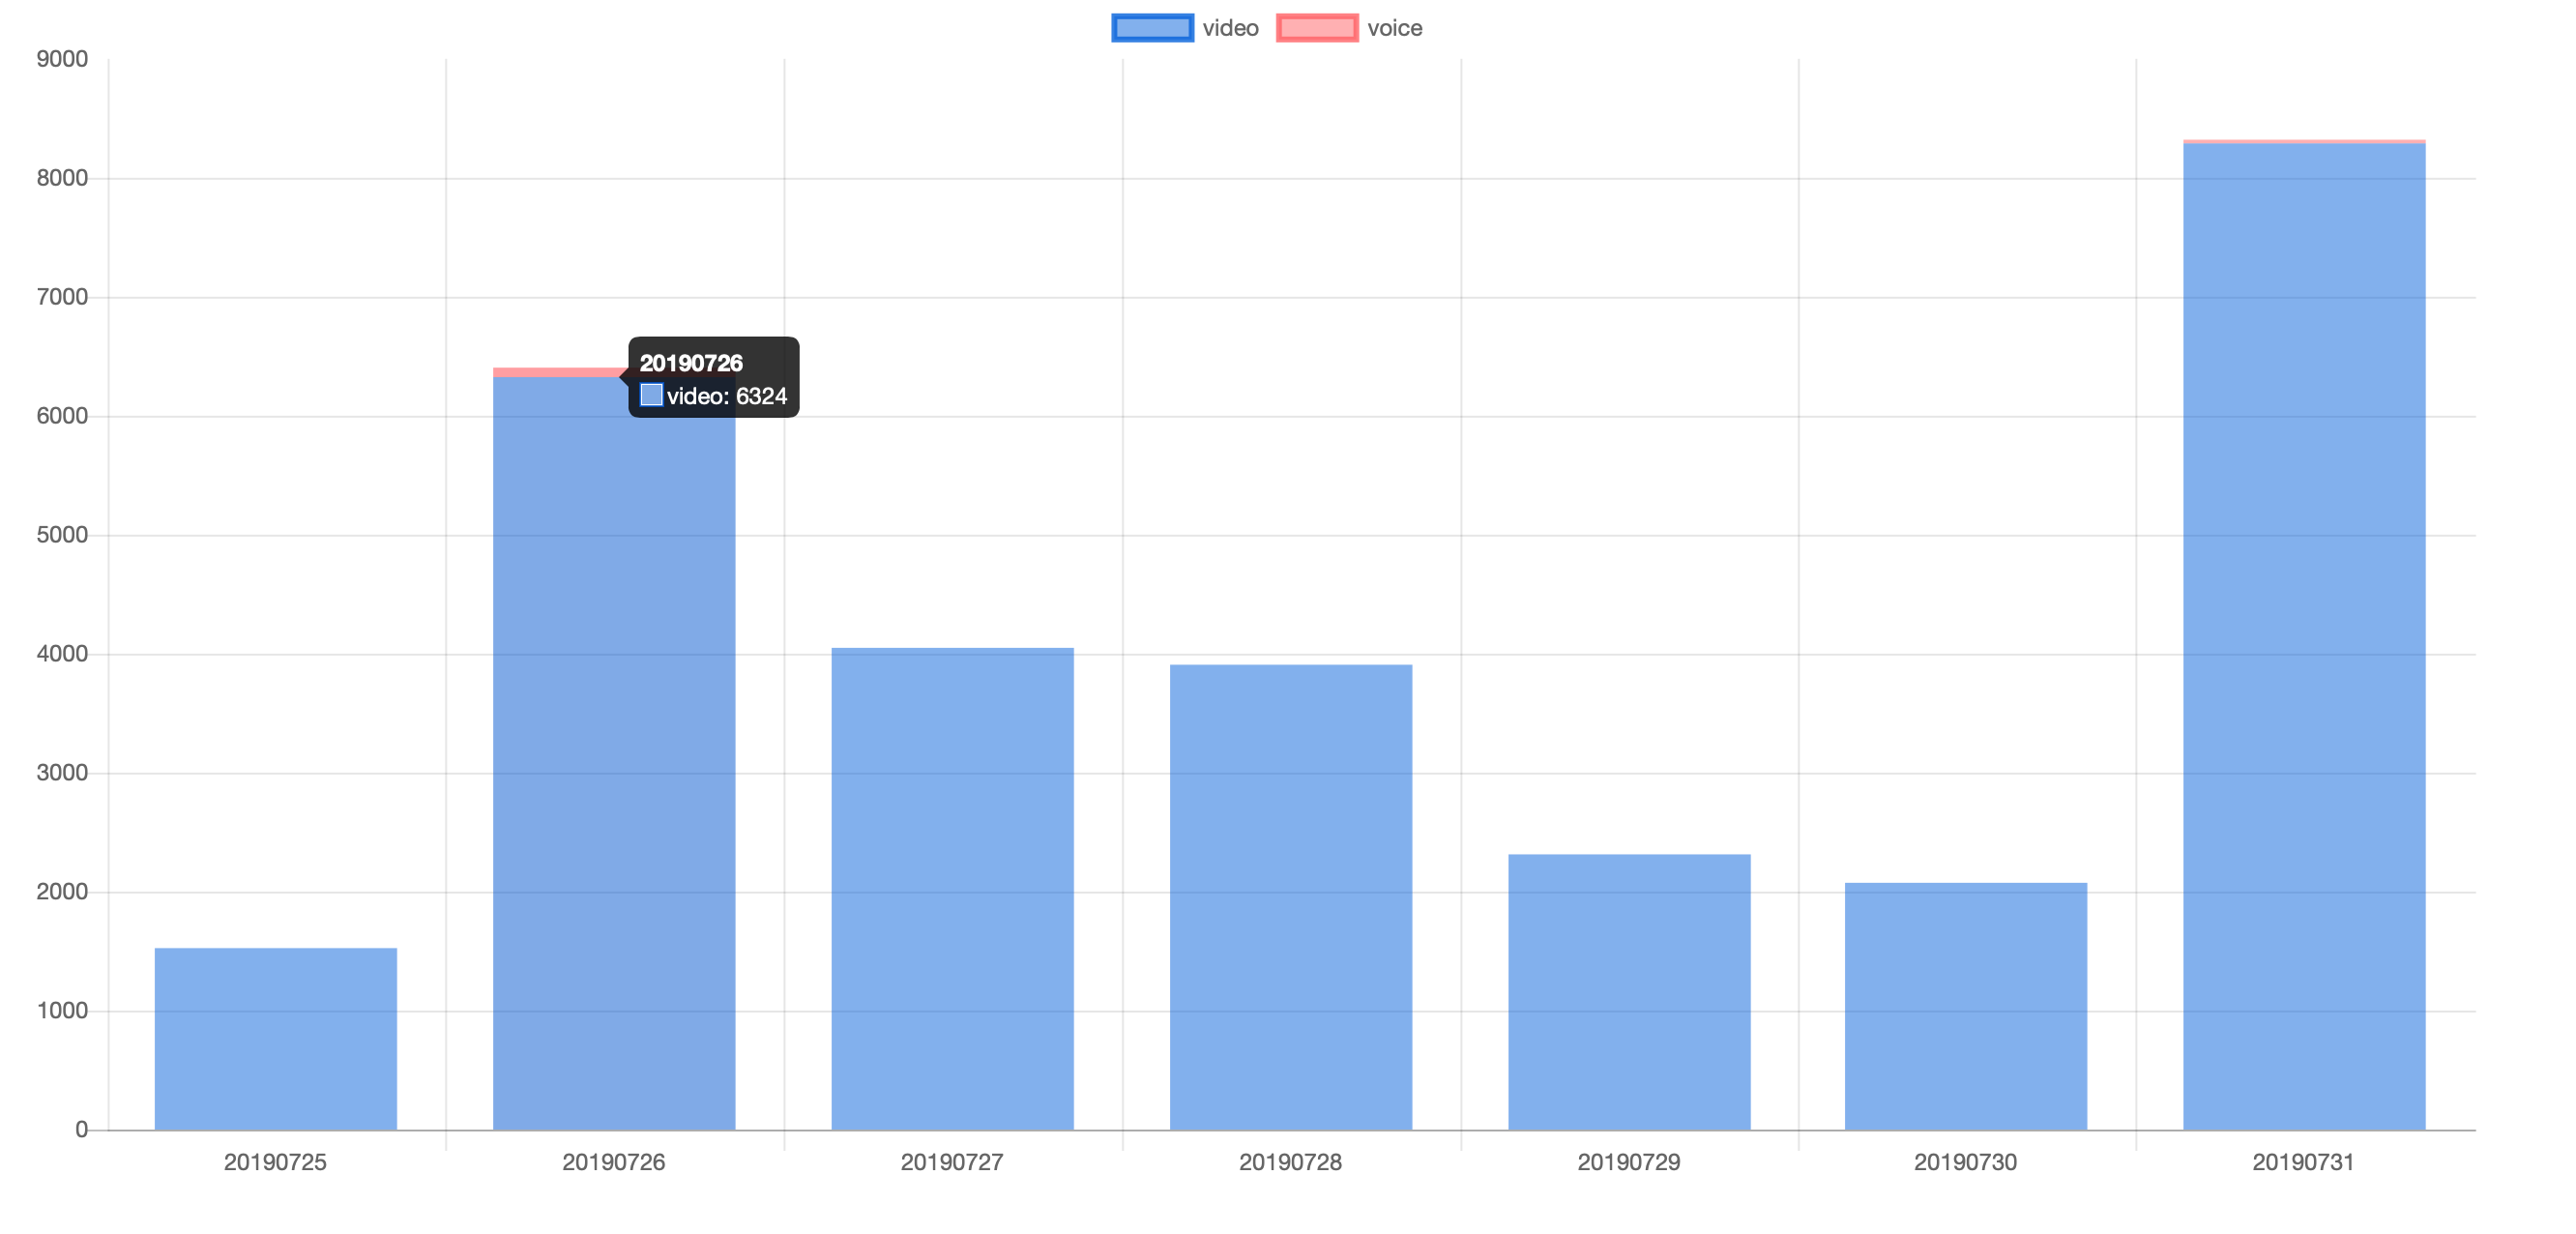Select the pink voice segment atop 20190731

[2304, 142]
